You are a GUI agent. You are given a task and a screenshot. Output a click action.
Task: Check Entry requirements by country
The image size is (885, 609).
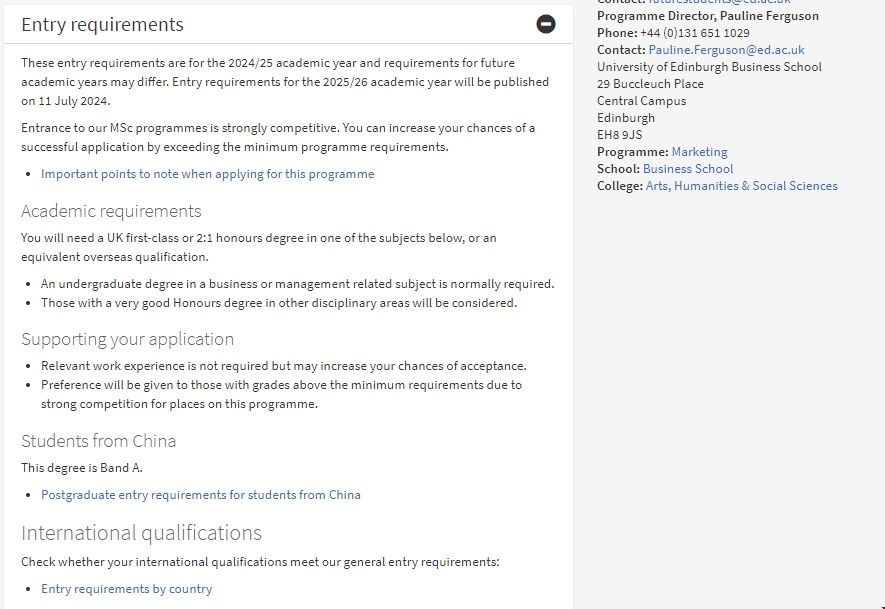126,589
